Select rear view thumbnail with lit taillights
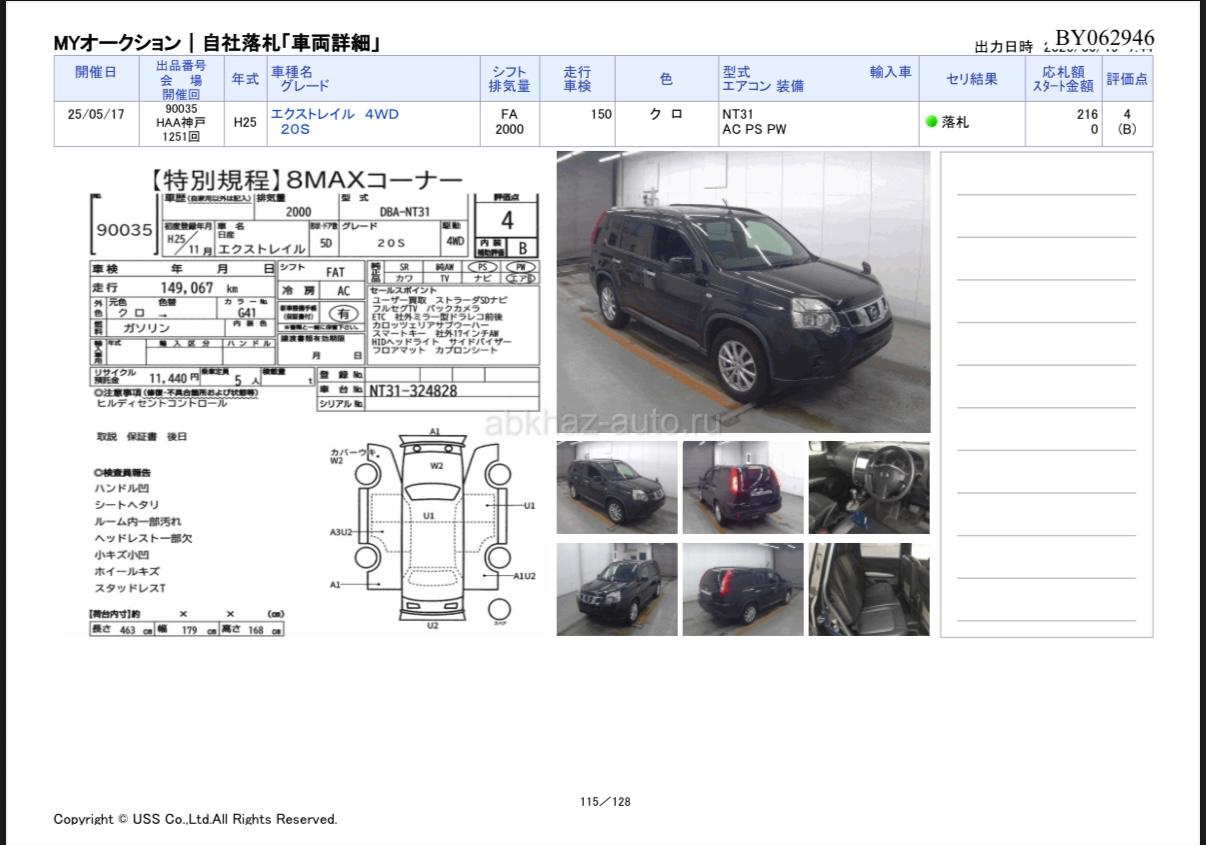1206x845 pixels. point(742,487)
